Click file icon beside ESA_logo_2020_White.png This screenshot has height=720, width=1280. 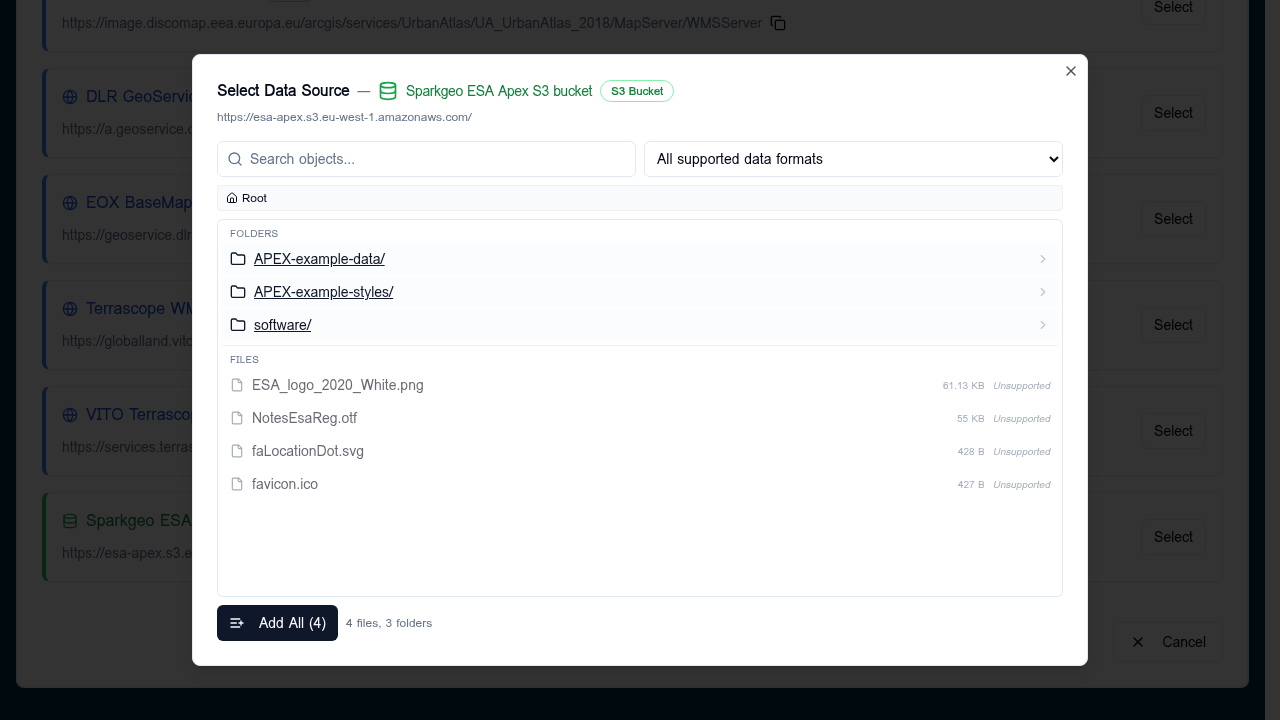[x=237, y=385]
